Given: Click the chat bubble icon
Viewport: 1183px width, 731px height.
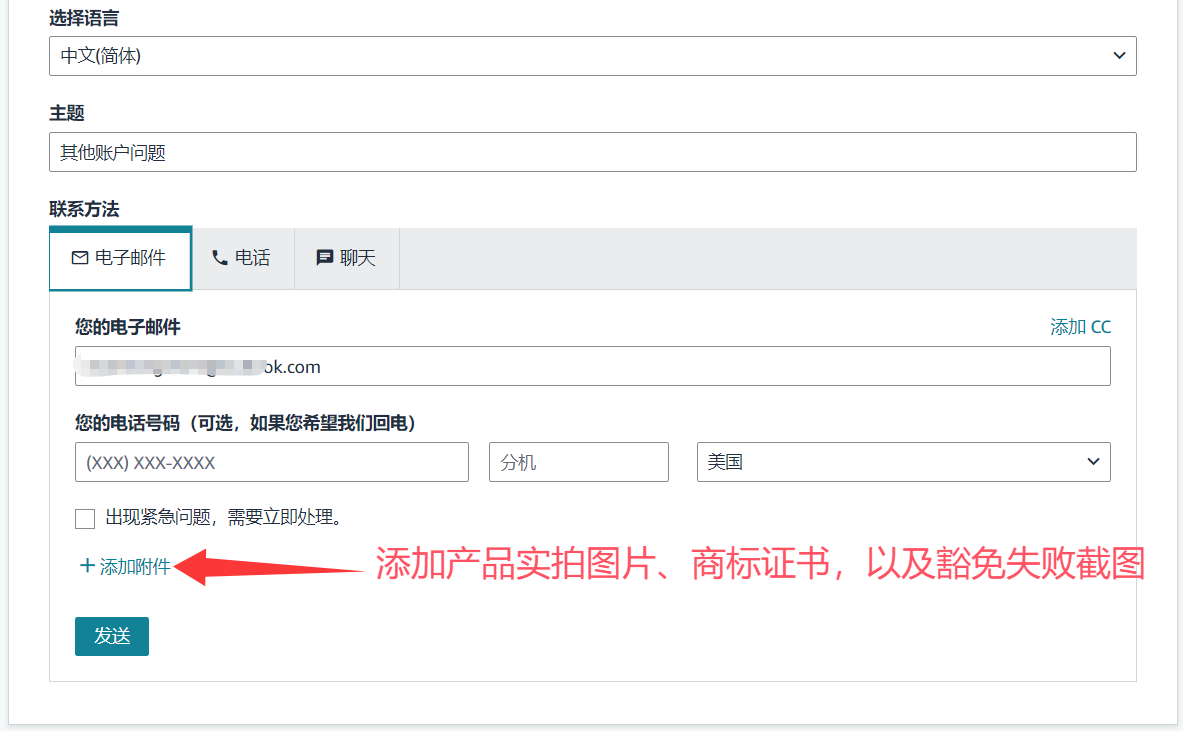Looking at the screenshot, I should pyautogui.click(x=324, y=258).
